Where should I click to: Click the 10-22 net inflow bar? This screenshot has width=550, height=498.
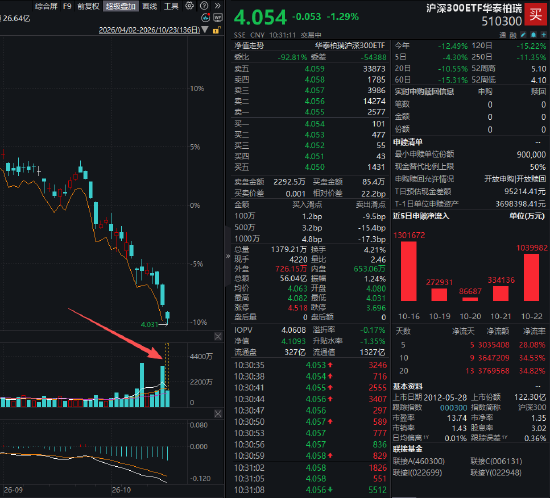[531, 277]
